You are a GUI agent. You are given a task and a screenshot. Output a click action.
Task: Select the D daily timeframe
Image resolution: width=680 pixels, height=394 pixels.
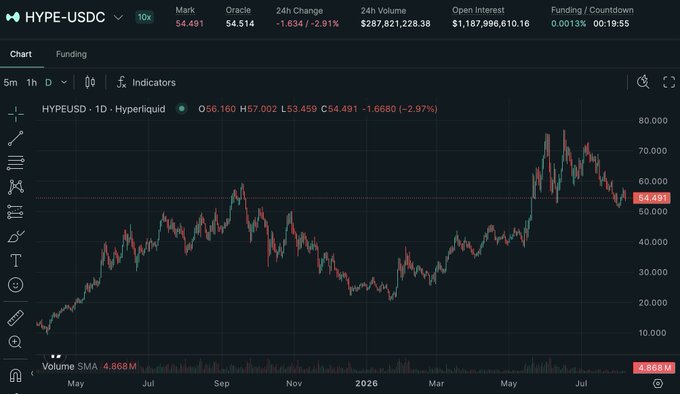point(49,82)
